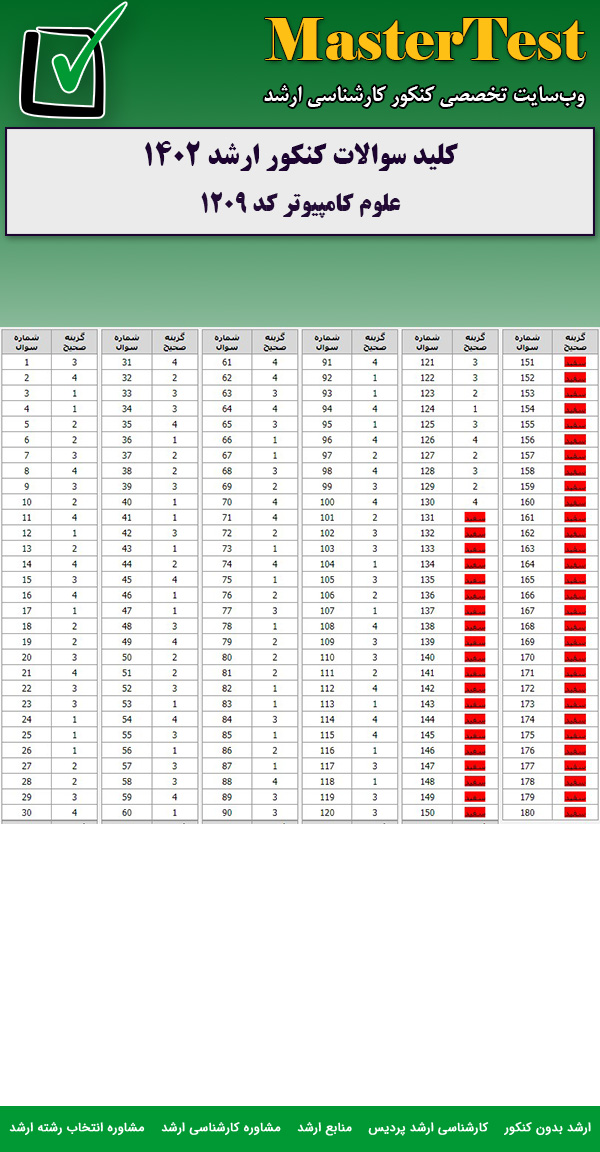The height and width of the screenshot is (1152, 600).
Task: Click the علوم کامپیوتر کد ۱۲۰۹ subtitle
Action: [x=300, y=203]
